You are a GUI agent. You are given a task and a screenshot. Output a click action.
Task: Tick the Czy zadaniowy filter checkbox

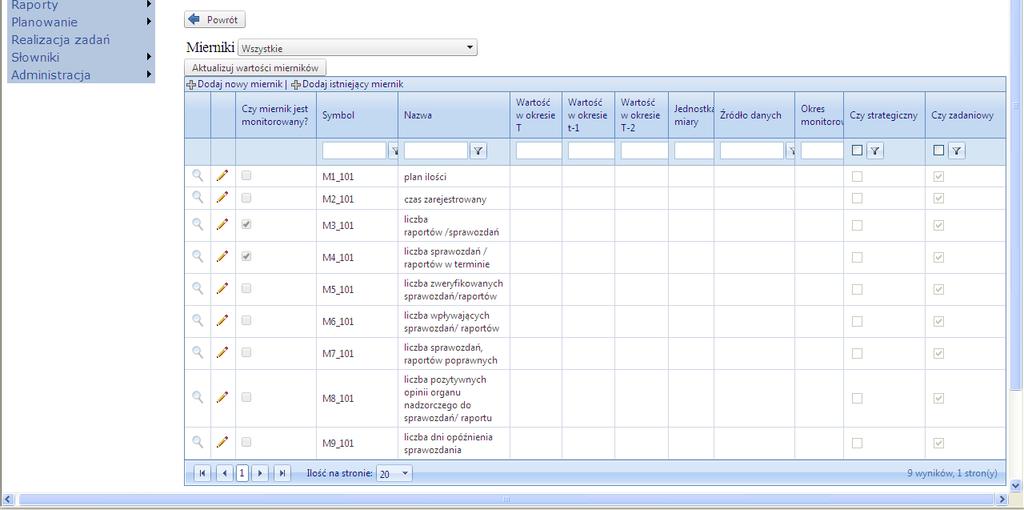[x=938, y=150]
